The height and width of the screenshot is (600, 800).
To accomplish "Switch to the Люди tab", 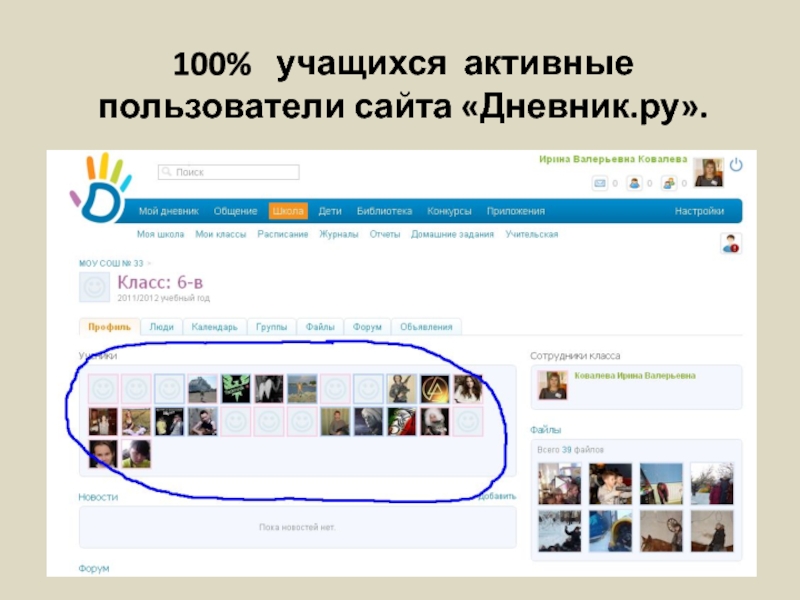I will (x=161, y=327).
